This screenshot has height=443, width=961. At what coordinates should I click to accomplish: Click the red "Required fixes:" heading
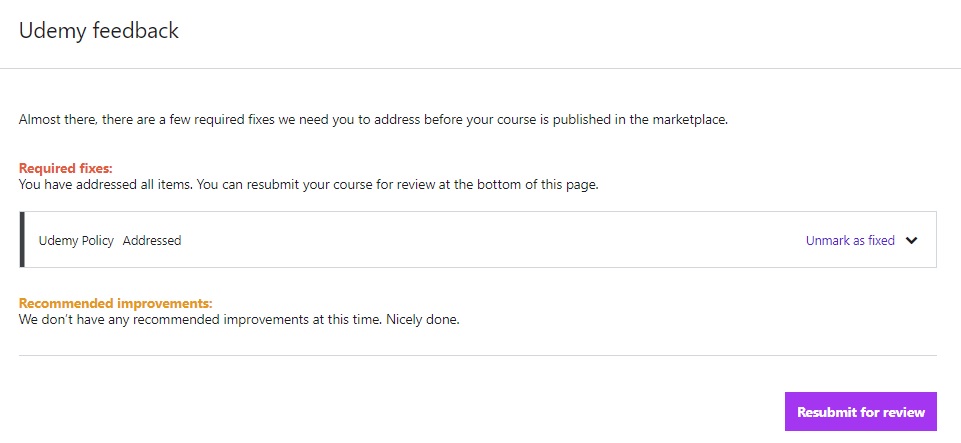pyautogui.click(x=66, y=168)
